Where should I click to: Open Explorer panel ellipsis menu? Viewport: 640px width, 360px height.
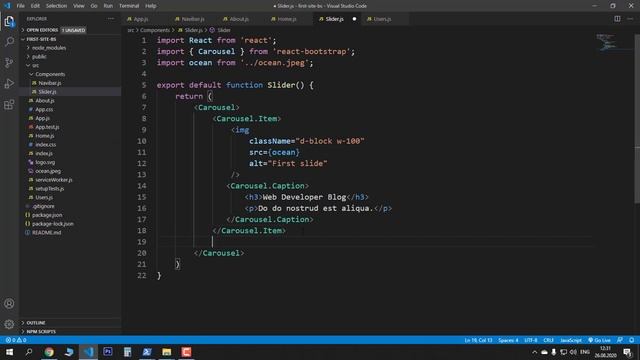coord(111,19)
